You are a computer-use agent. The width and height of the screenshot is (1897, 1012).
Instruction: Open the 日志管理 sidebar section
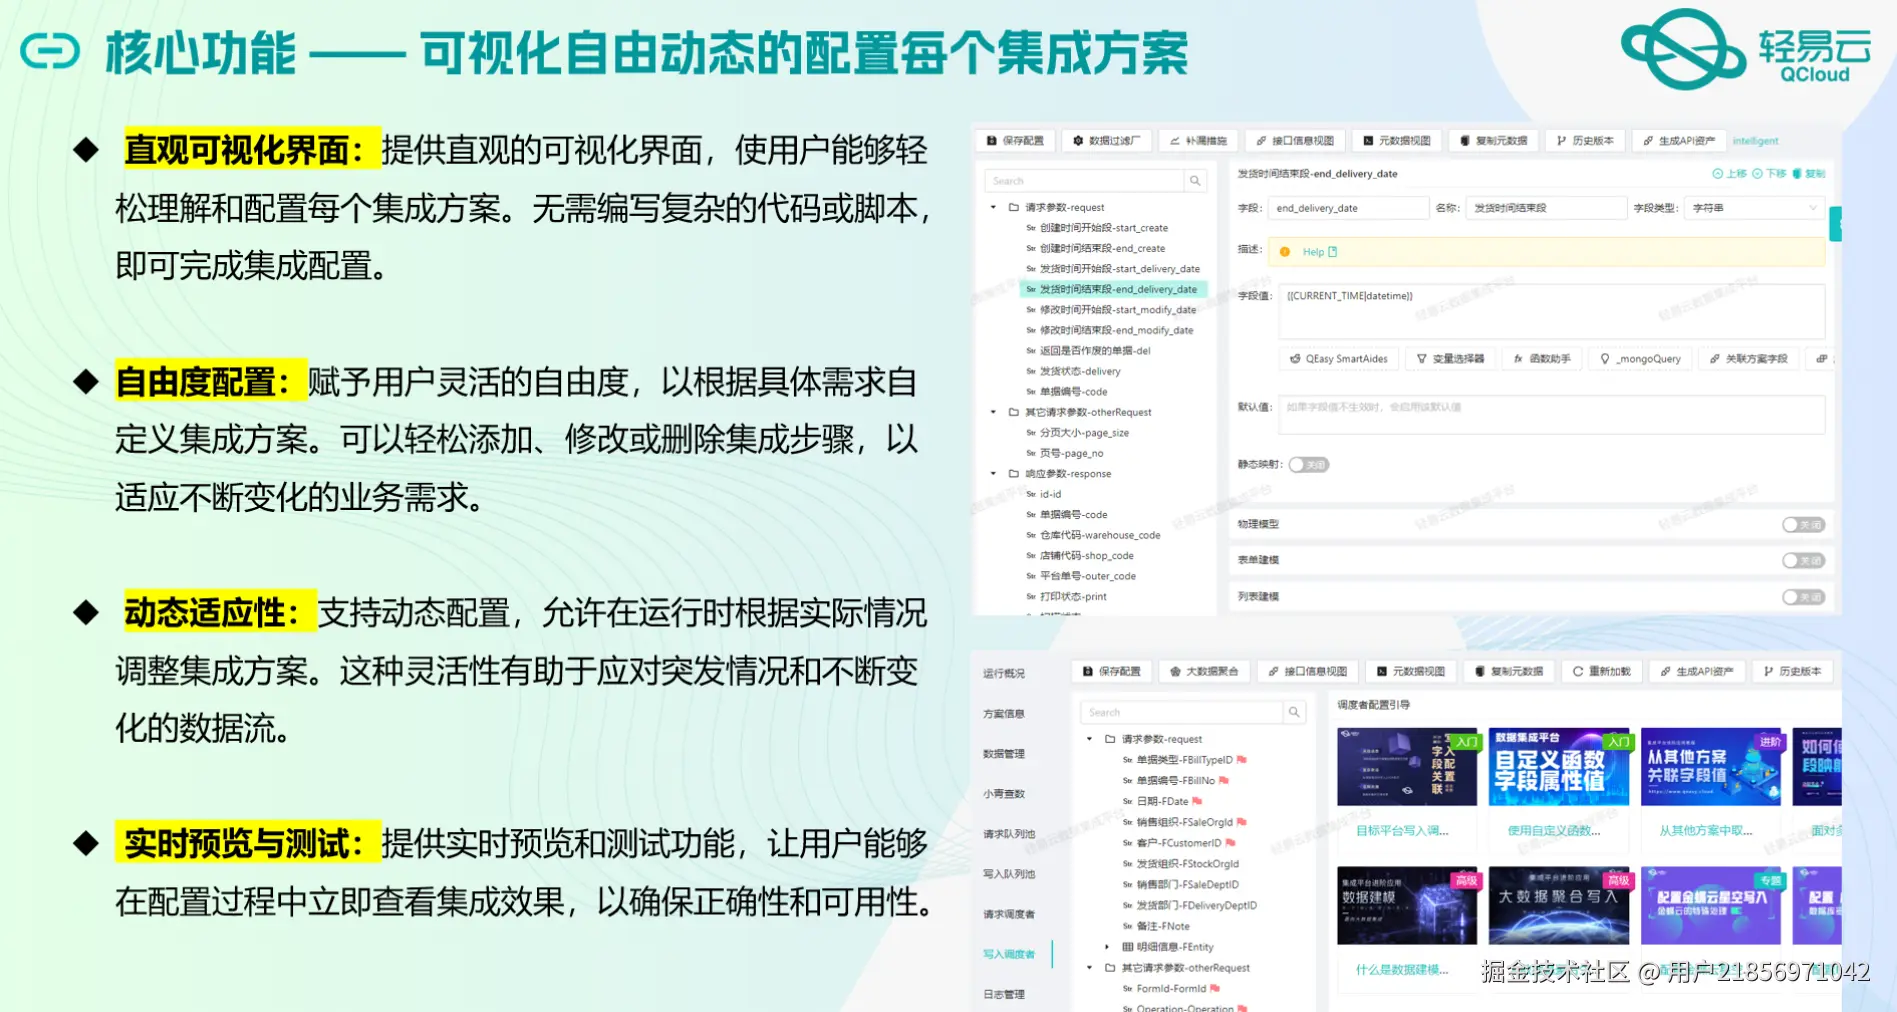pos(1003,994)
